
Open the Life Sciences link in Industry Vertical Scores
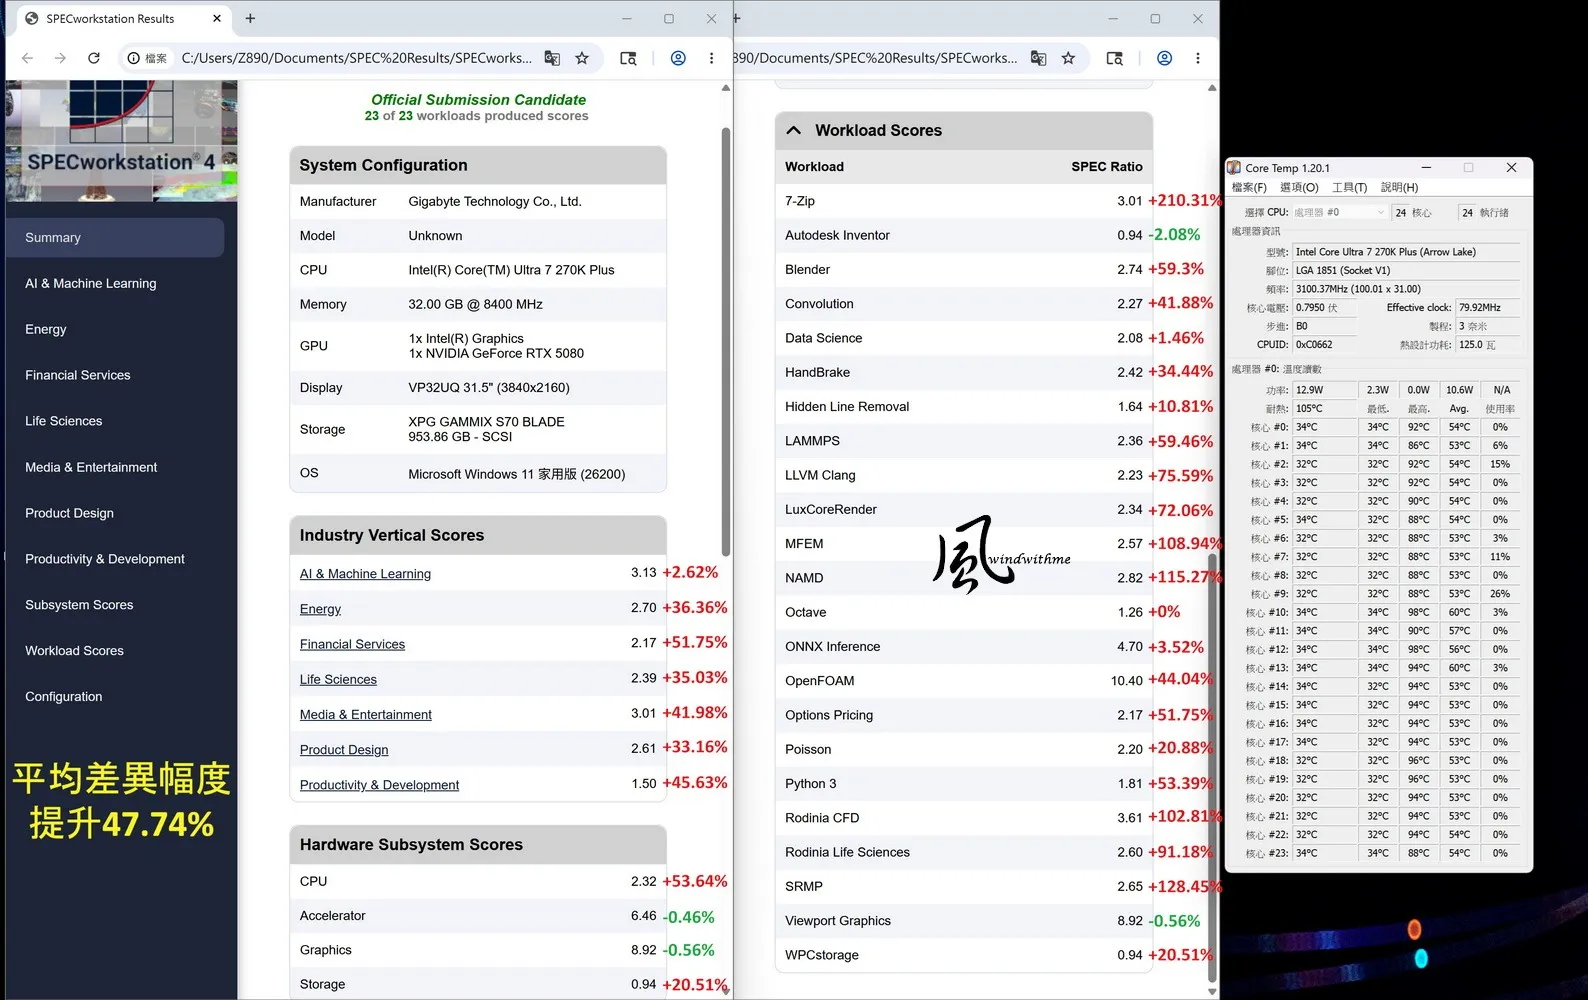[338, 680]
